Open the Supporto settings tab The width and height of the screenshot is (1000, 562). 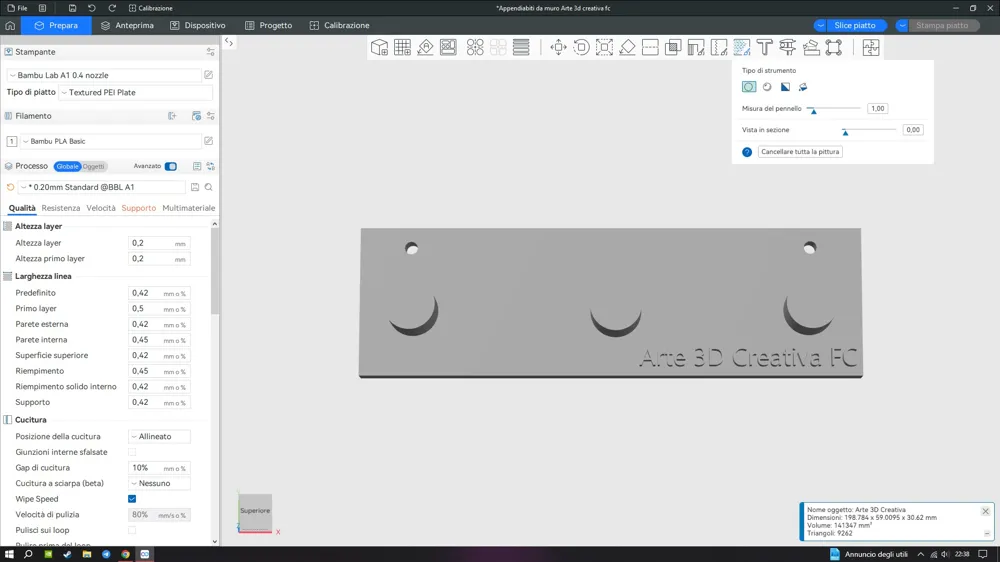(138, 208)
